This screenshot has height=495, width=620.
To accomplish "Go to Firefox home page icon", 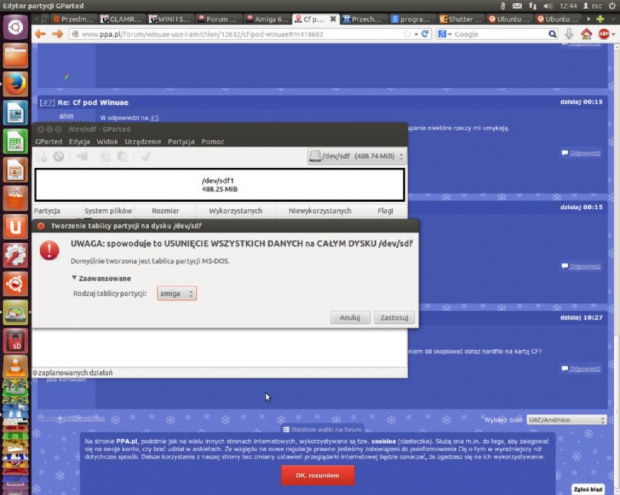I will coord(586,34).
